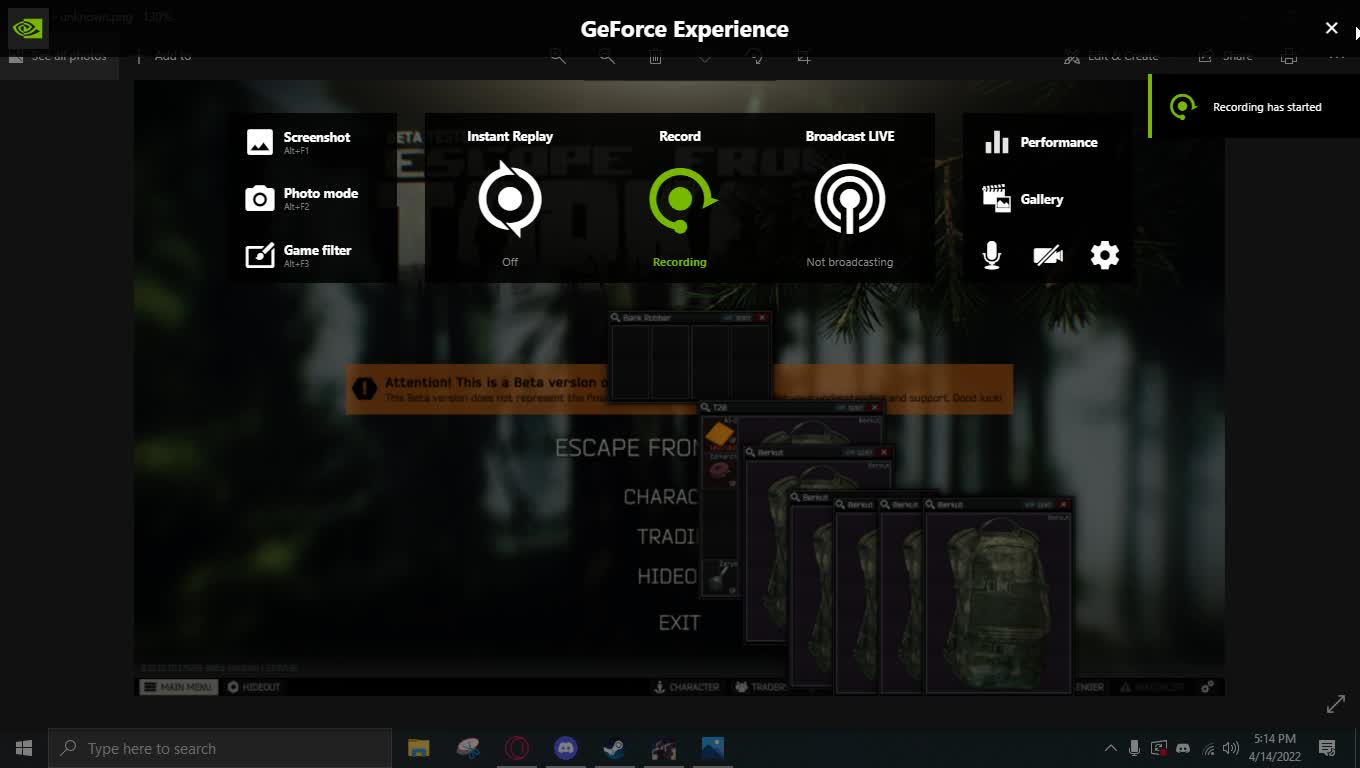Close the GeForce Experience overlay
Screen dimensions: 1360x768
tap(1331, 28)
